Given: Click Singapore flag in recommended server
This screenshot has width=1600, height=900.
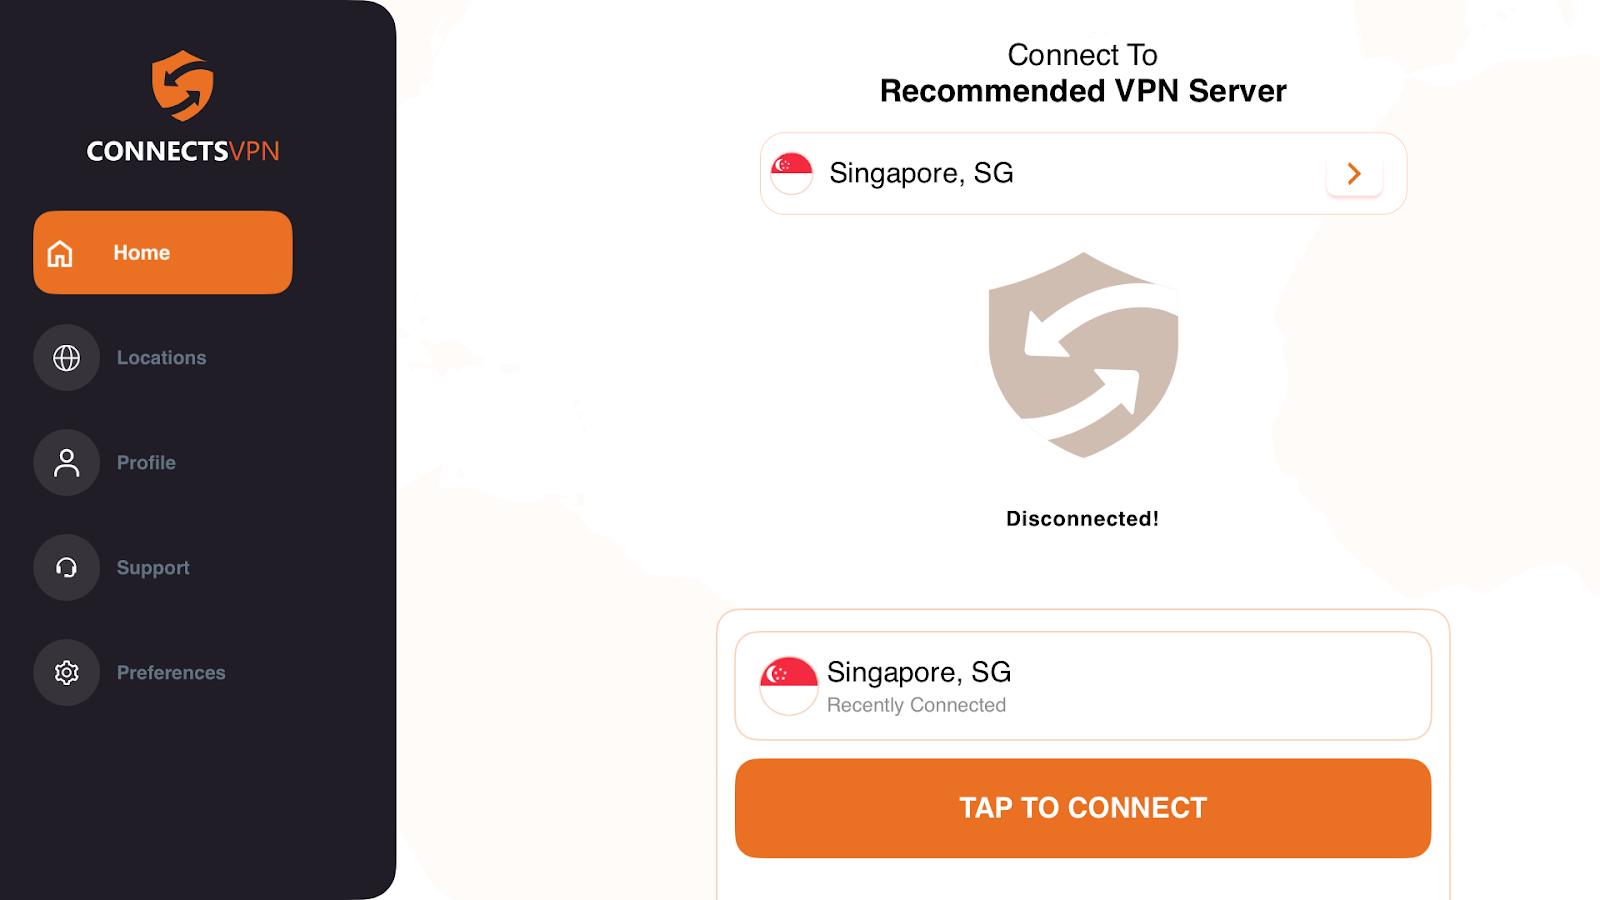Looking at the screenshot, I should pos(792,173).
